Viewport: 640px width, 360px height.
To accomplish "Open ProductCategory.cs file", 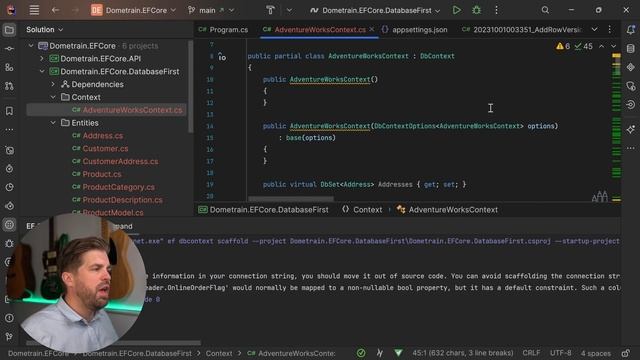I will click(118, 187).
